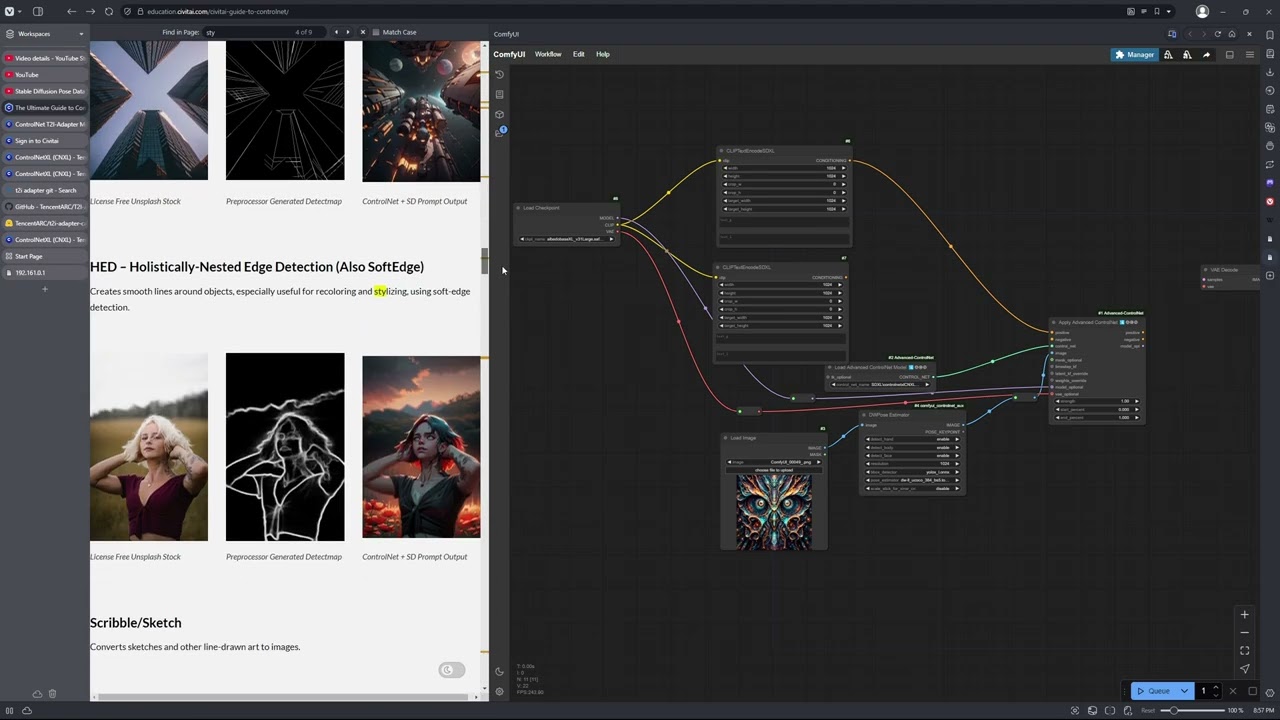Click the canvas navigation arrow icon
This screenshot has height=720, width=1280.
click(1244, 669)
